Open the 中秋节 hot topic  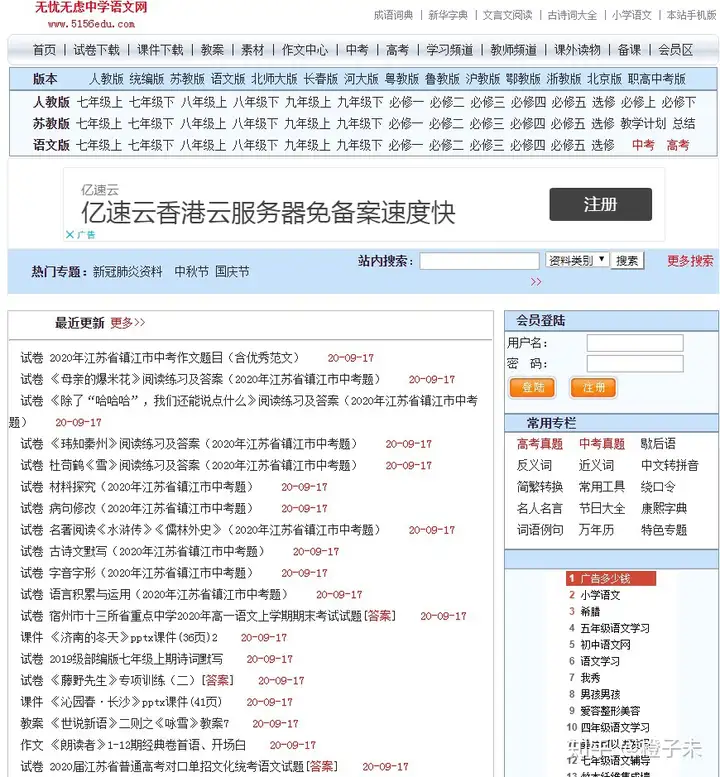point(191,272)
